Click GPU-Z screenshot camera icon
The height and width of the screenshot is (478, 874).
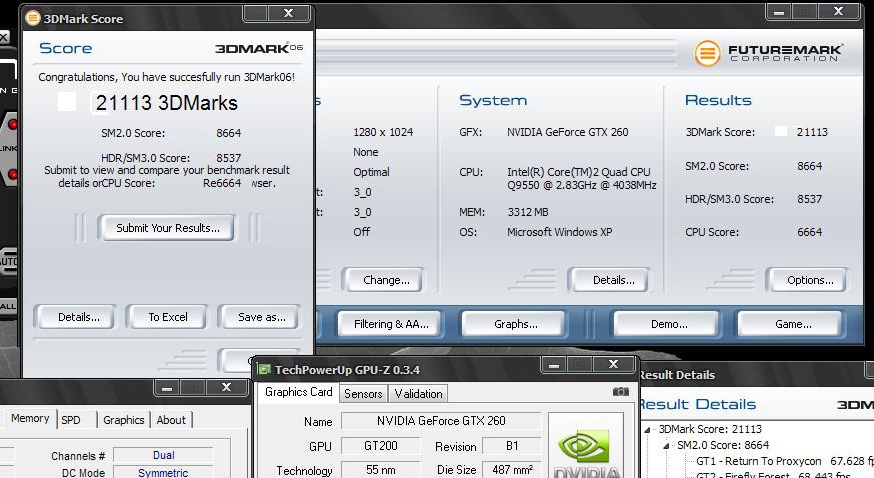coord(620,392)
